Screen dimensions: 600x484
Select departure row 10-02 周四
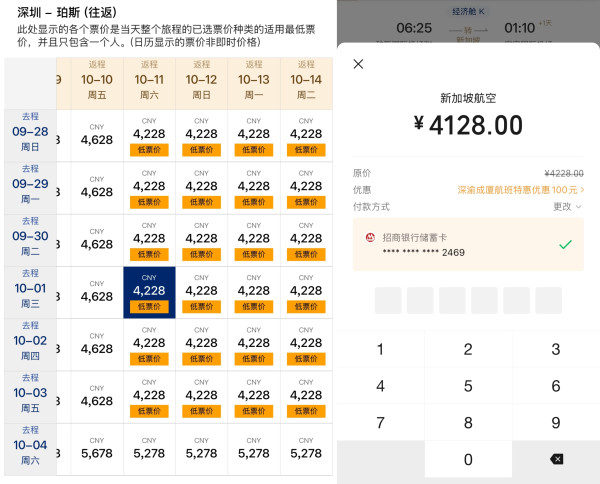pos(30,345)
